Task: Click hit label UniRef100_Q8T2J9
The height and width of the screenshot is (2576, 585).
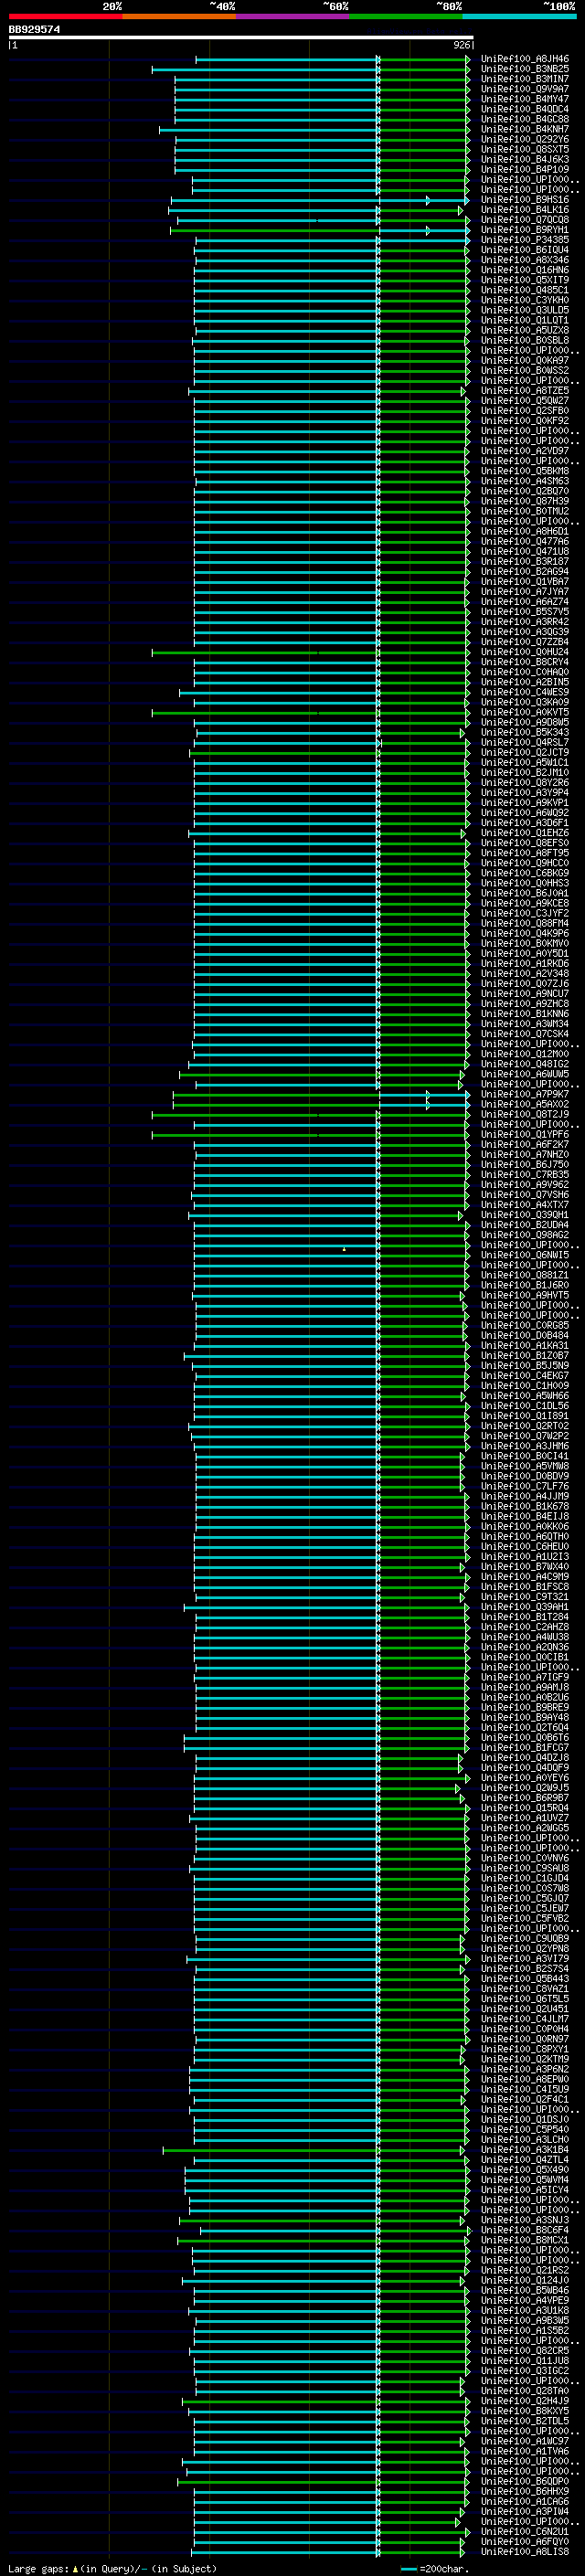Action: 525,1114
